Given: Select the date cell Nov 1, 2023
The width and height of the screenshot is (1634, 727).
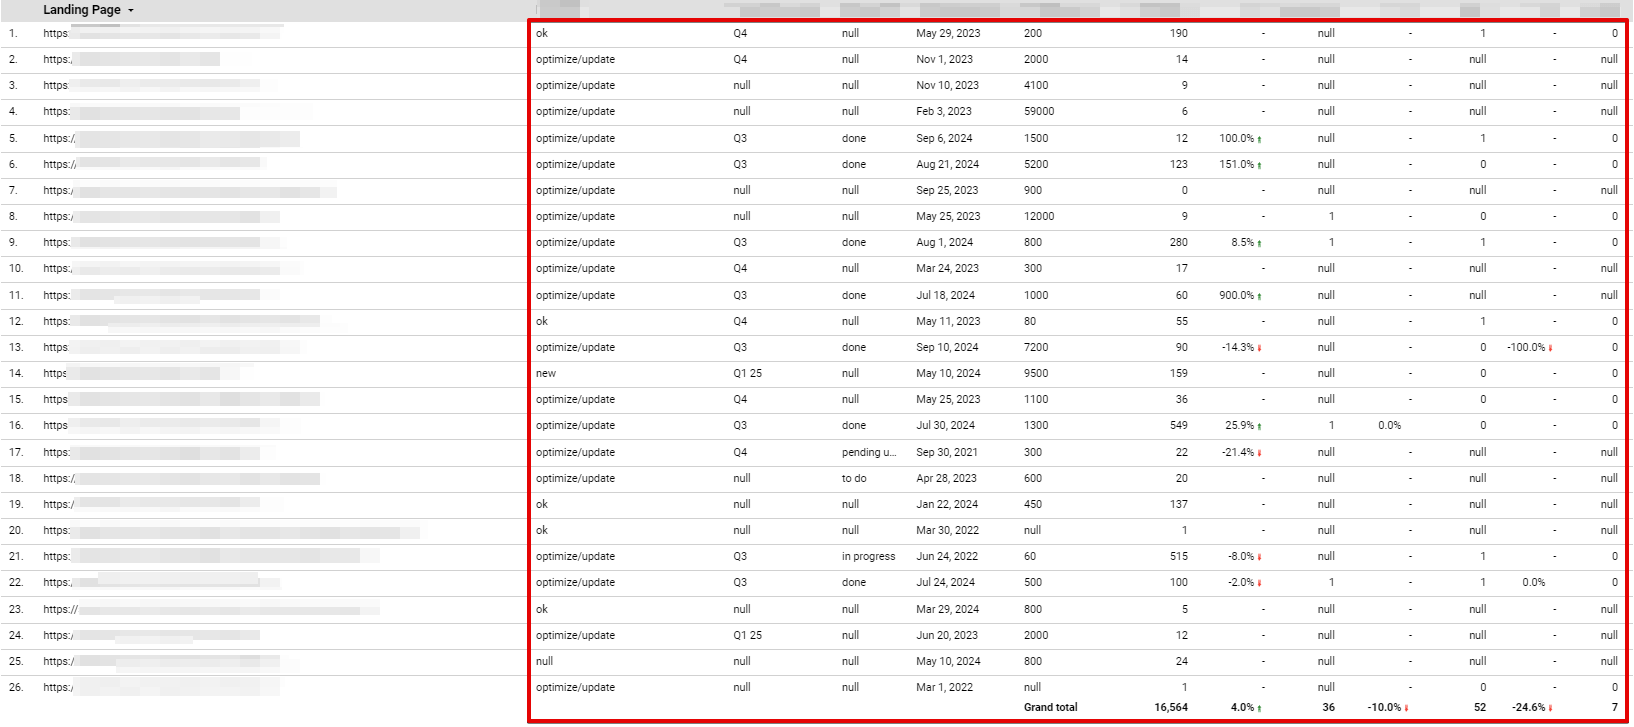Looking at the screenshot, I should 944,59.
